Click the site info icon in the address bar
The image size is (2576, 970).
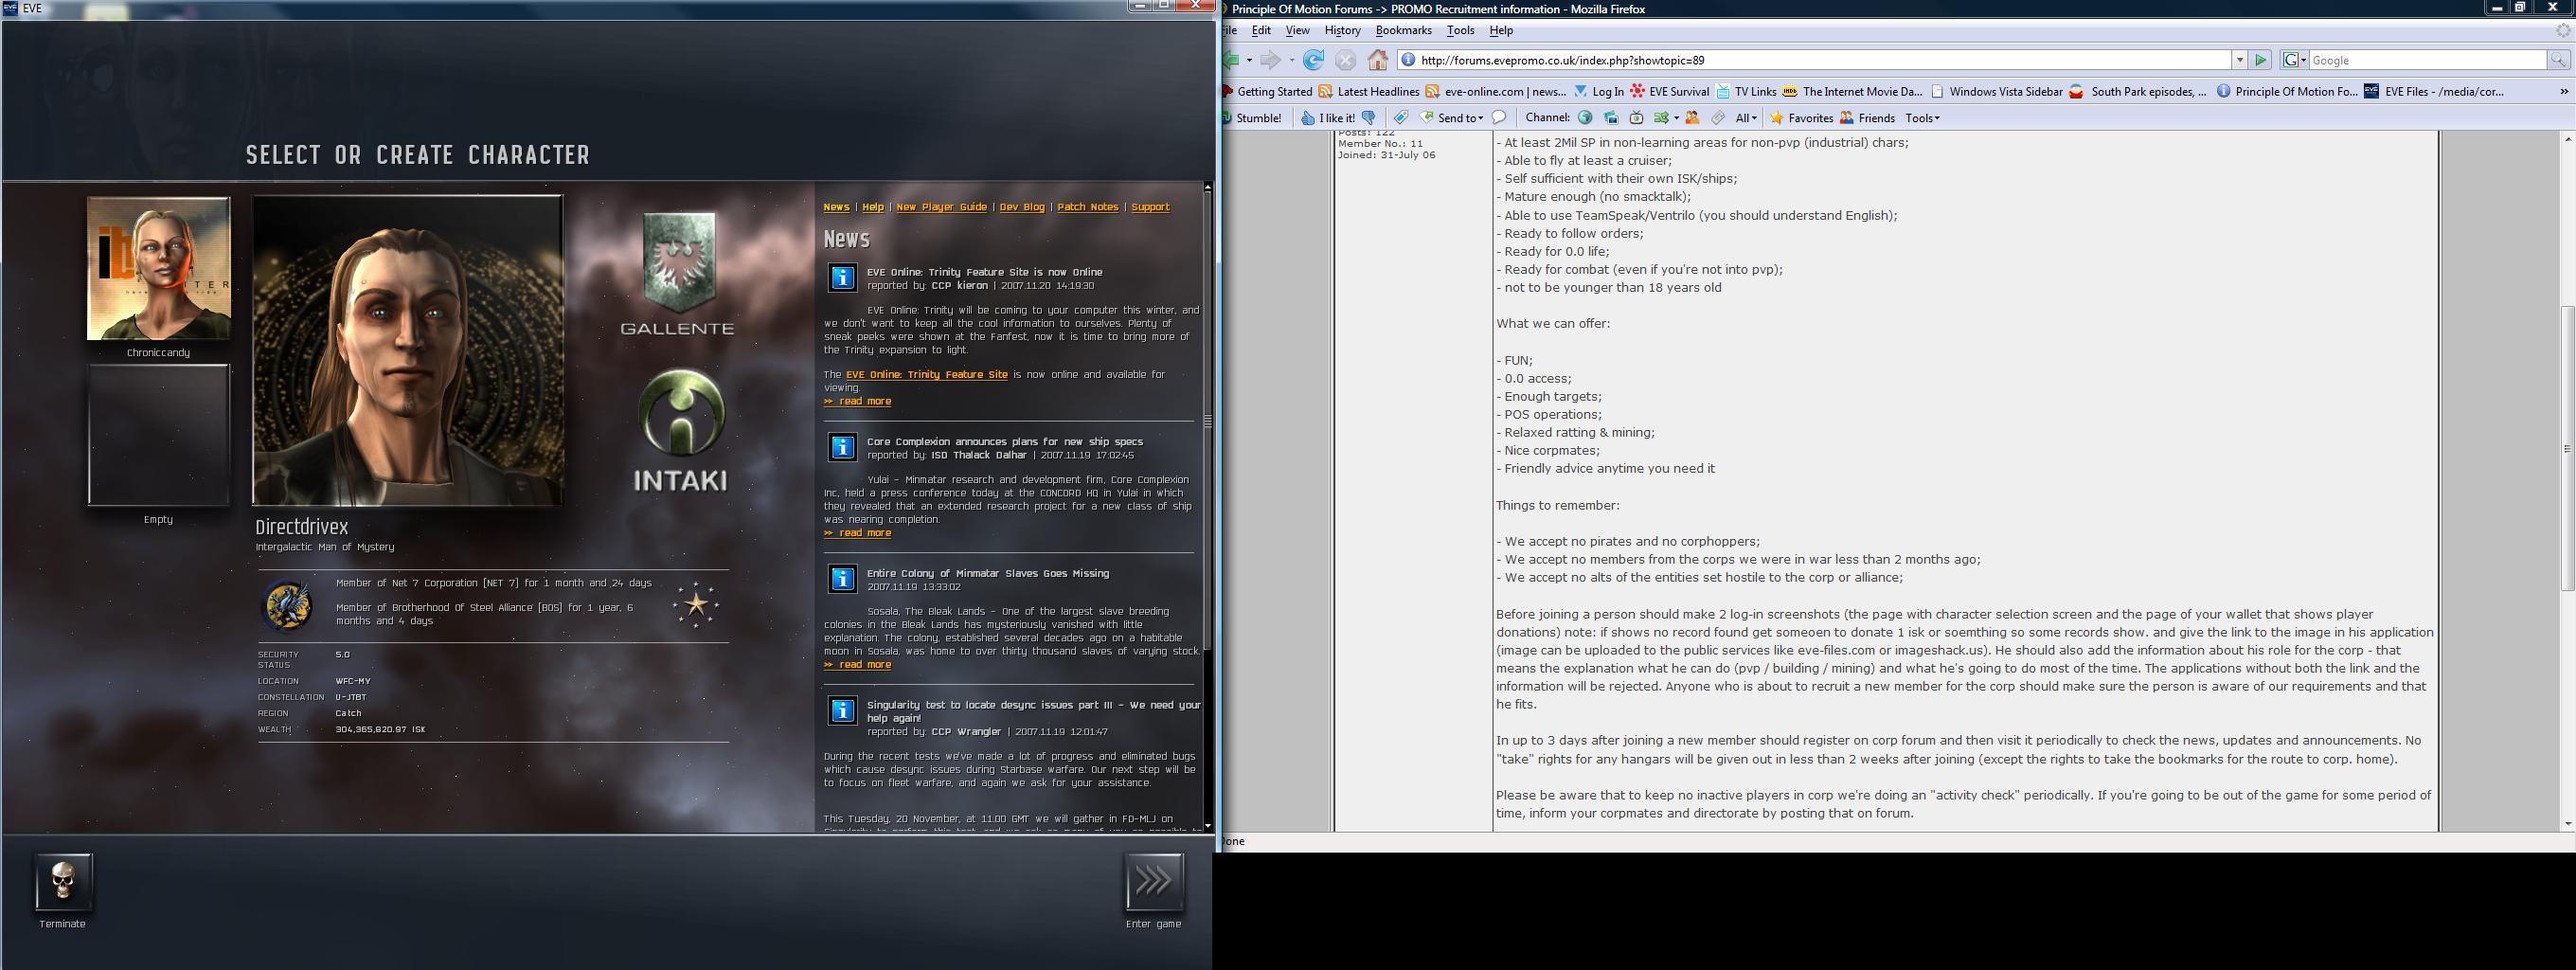[x=1408, y=60]
